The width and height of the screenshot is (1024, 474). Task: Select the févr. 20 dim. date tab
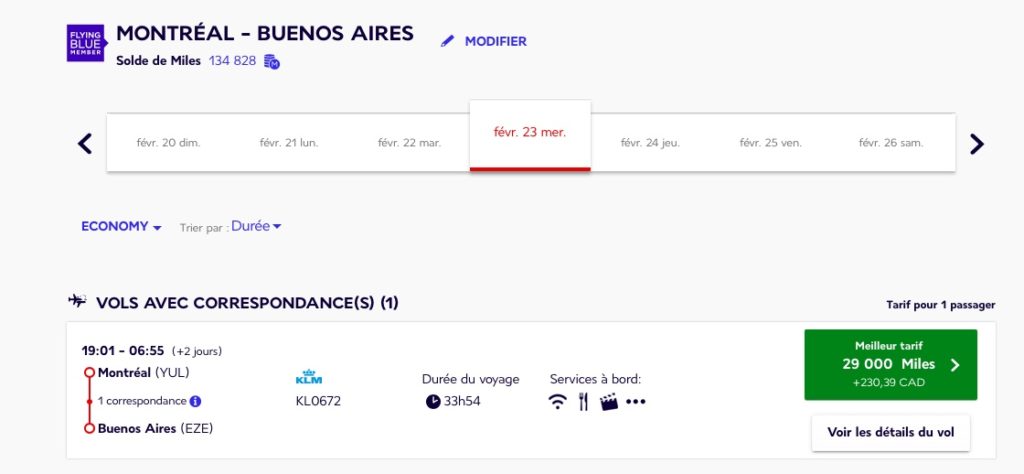pyautogui.click(x=168, y=143)
